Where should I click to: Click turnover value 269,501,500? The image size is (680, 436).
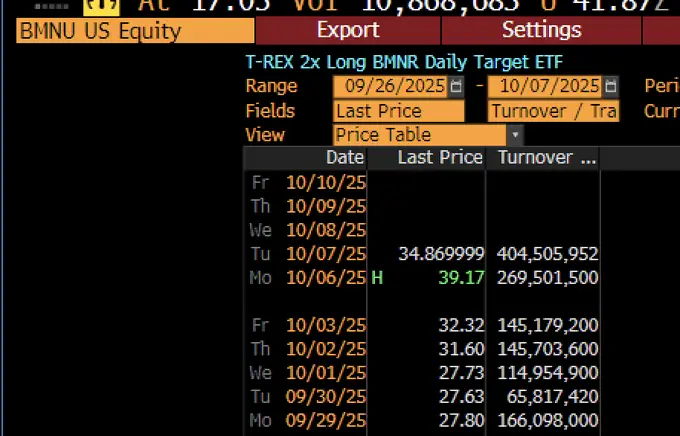(547, 278)
